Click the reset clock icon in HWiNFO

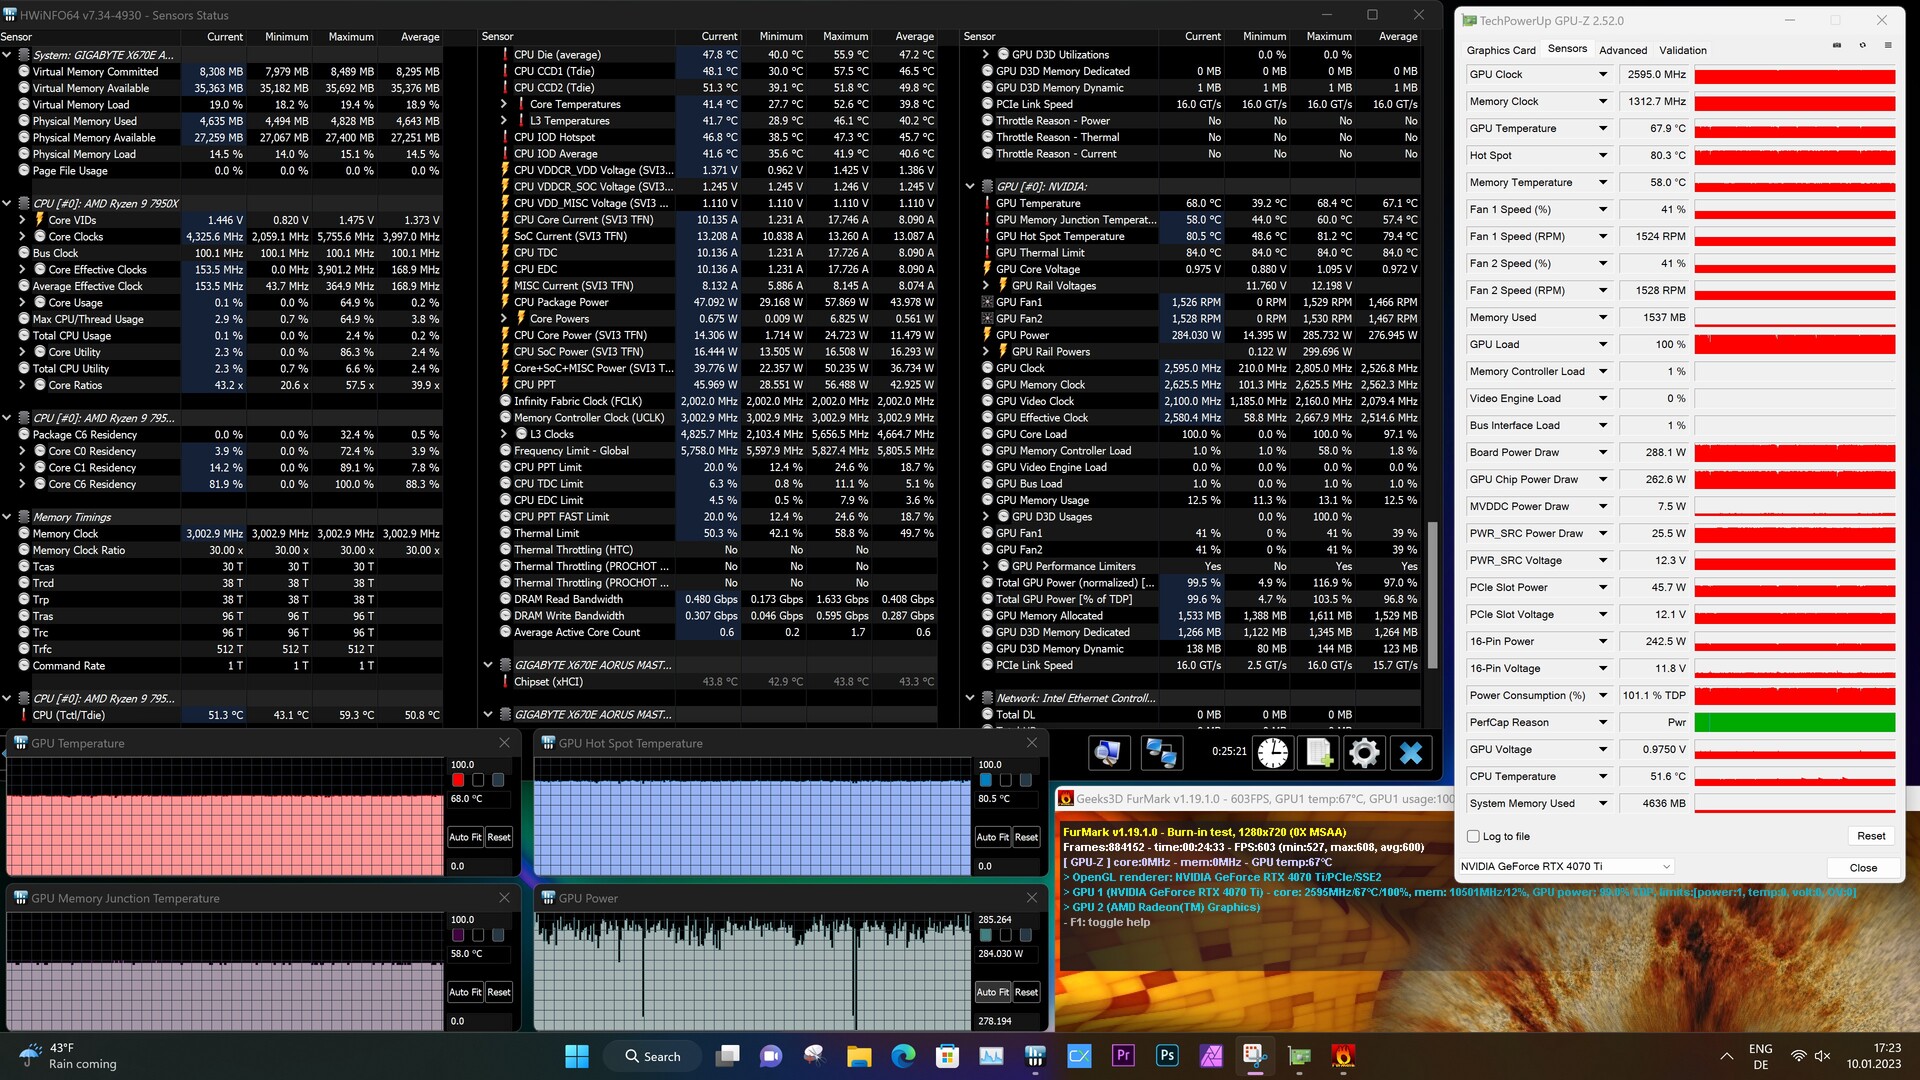click(1273, 752)
